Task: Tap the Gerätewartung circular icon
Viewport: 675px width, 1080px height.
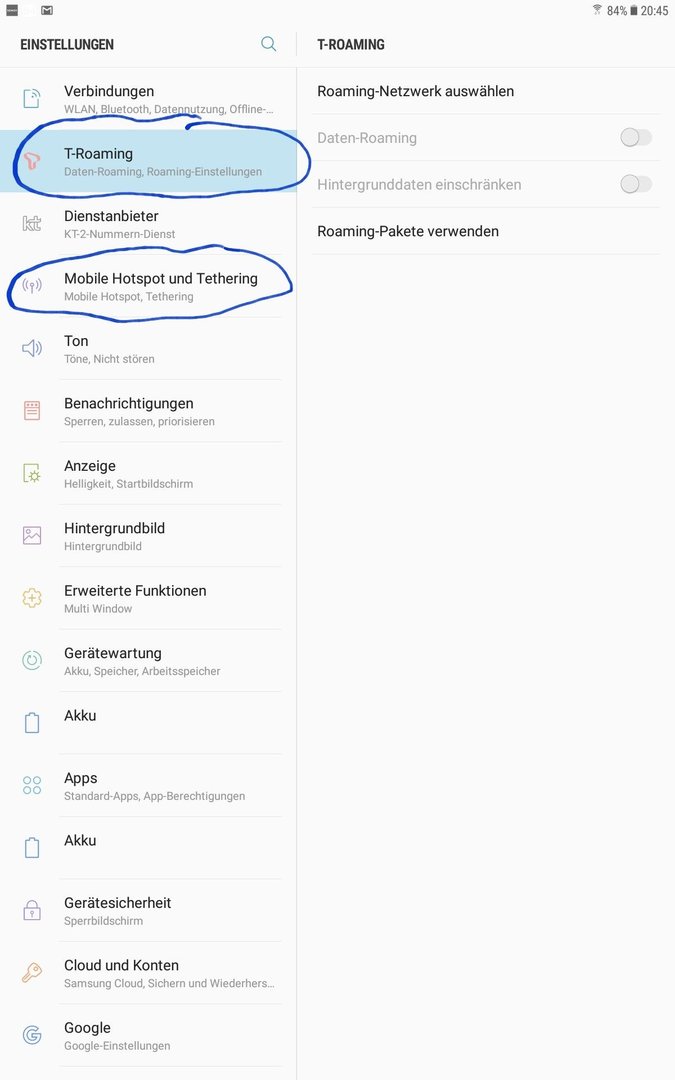Action: pos(32,661)
